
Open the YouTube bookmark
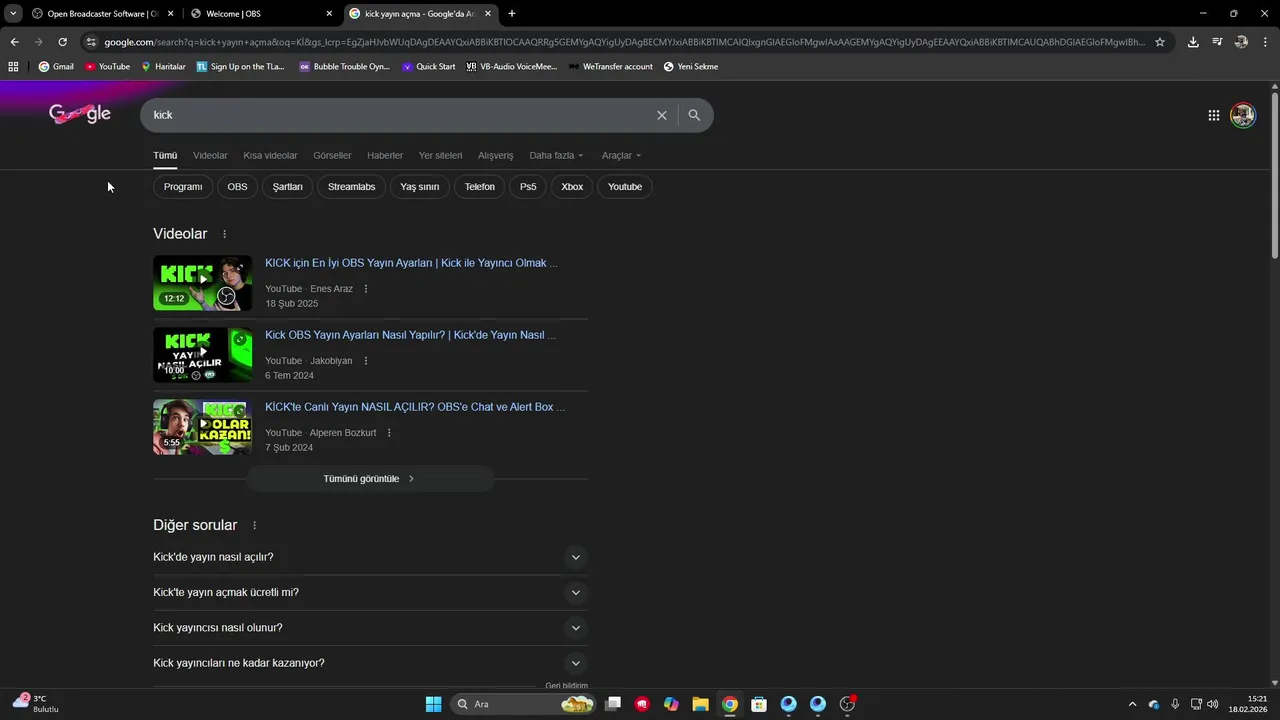click(108, 66)
